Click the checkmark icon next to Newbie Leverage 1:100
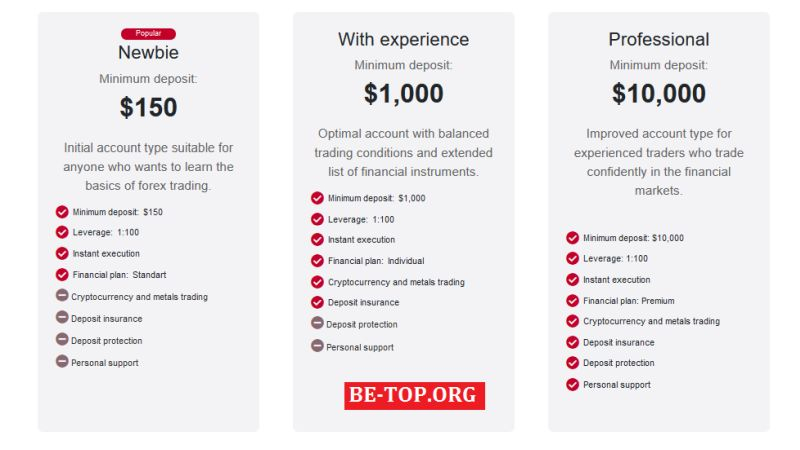The image size is (800, 450). (x=62, y=232)
